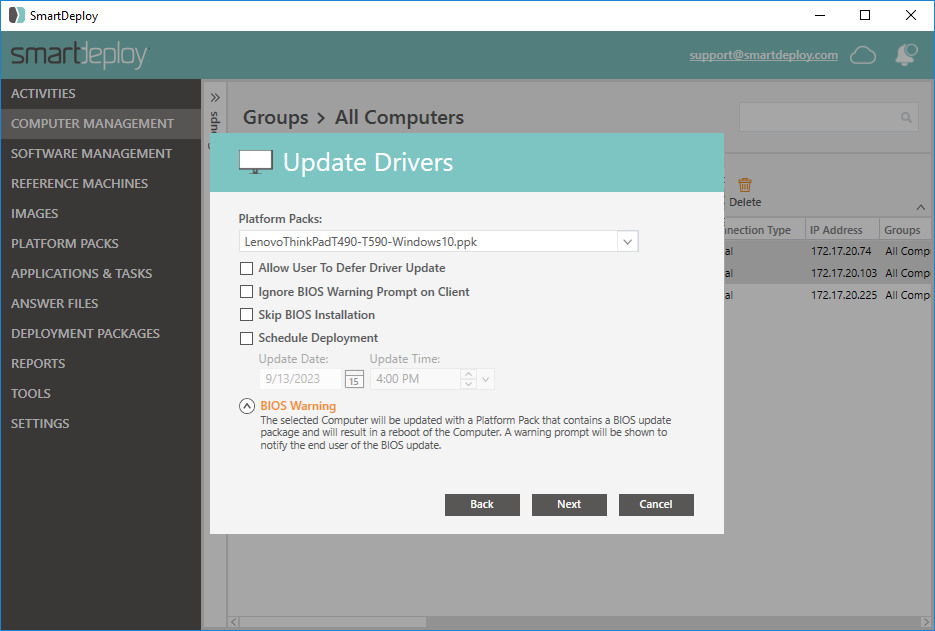Image resolution: width=935 pixels, height=631 pixels.
Task: Open support@smartdeploy.com email link
Action: [763, 55]
